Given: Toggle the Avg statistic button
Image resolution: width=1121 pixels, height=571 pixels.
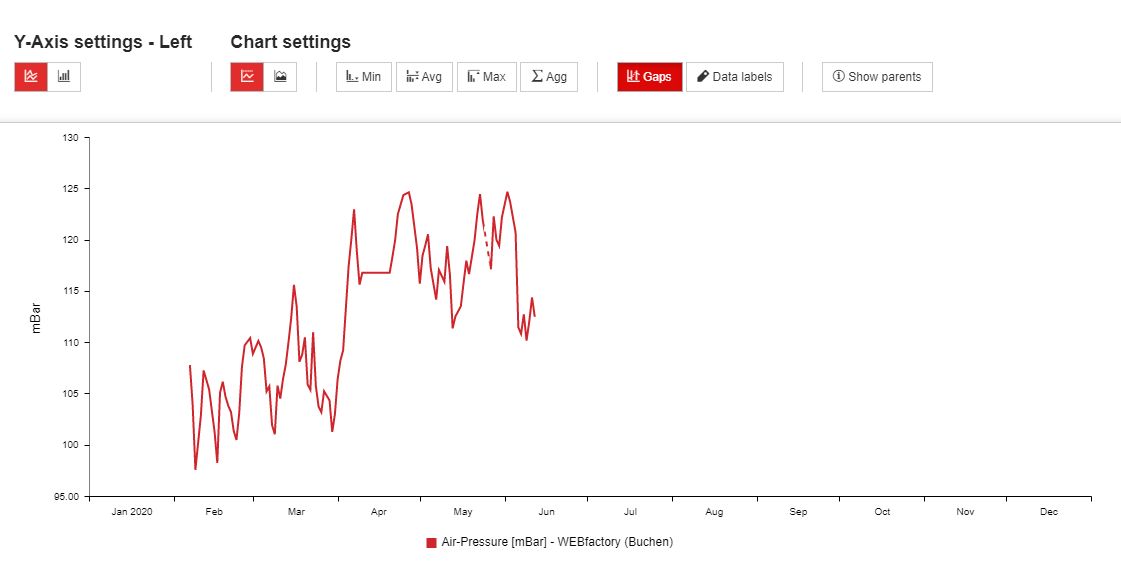Looking at the screenshot, I should (x=424, y=77).
